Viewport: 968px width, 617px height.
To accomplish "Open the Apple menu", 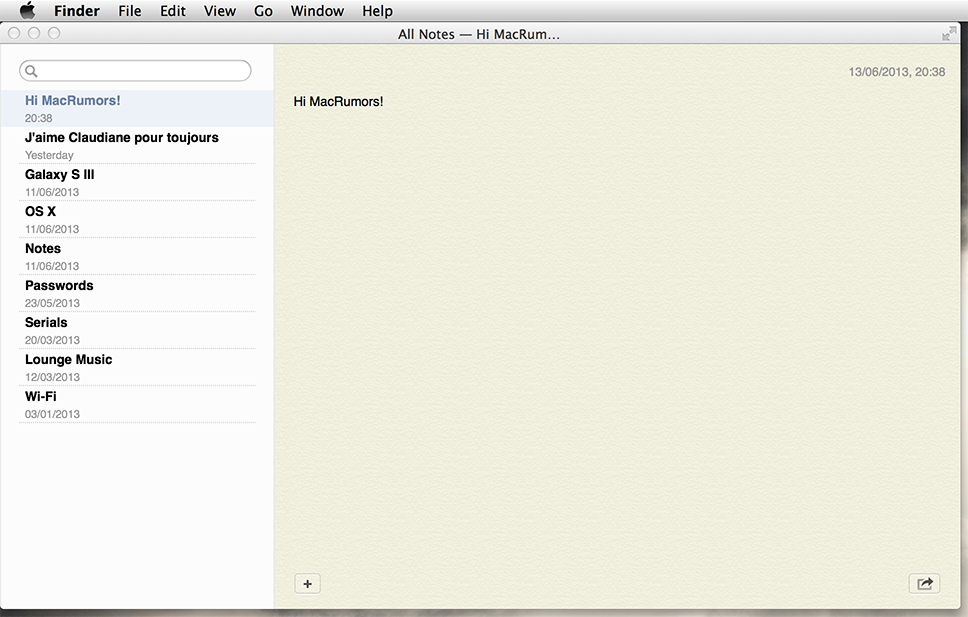I will [x=28, y=10].
